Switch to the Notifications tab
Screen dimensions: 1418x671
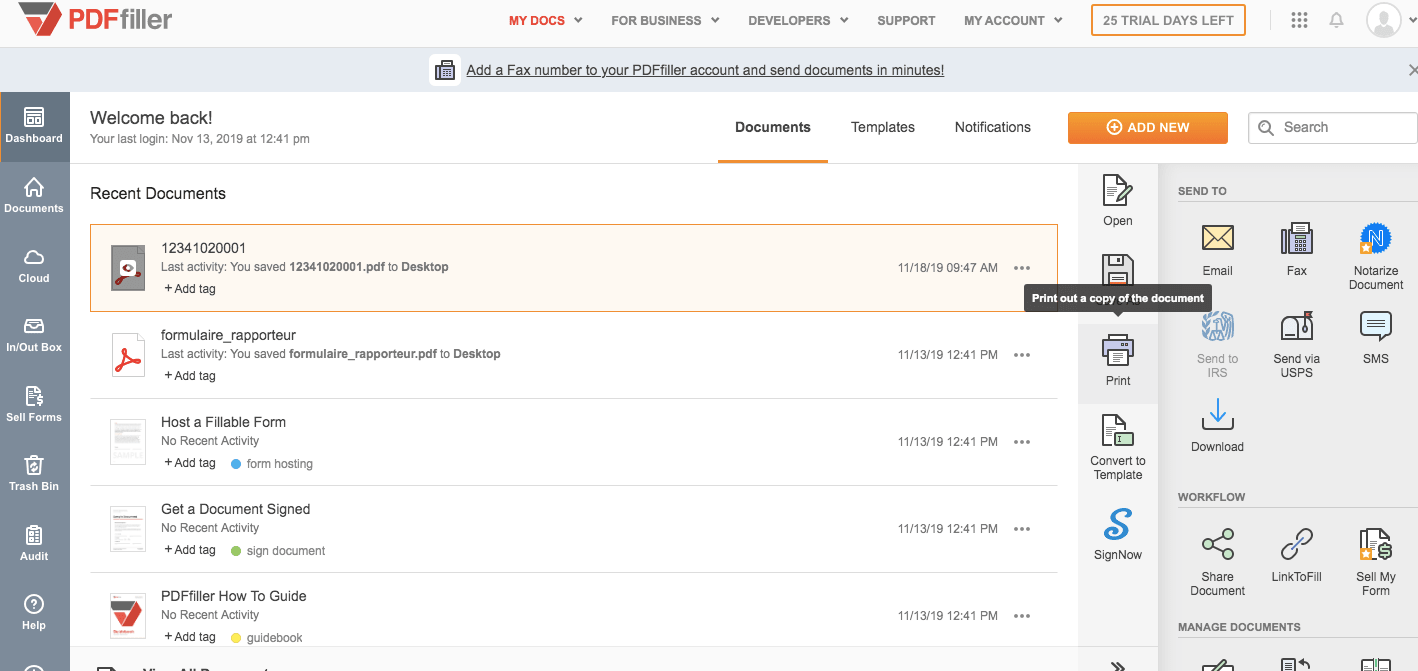[x=992, y=127]
